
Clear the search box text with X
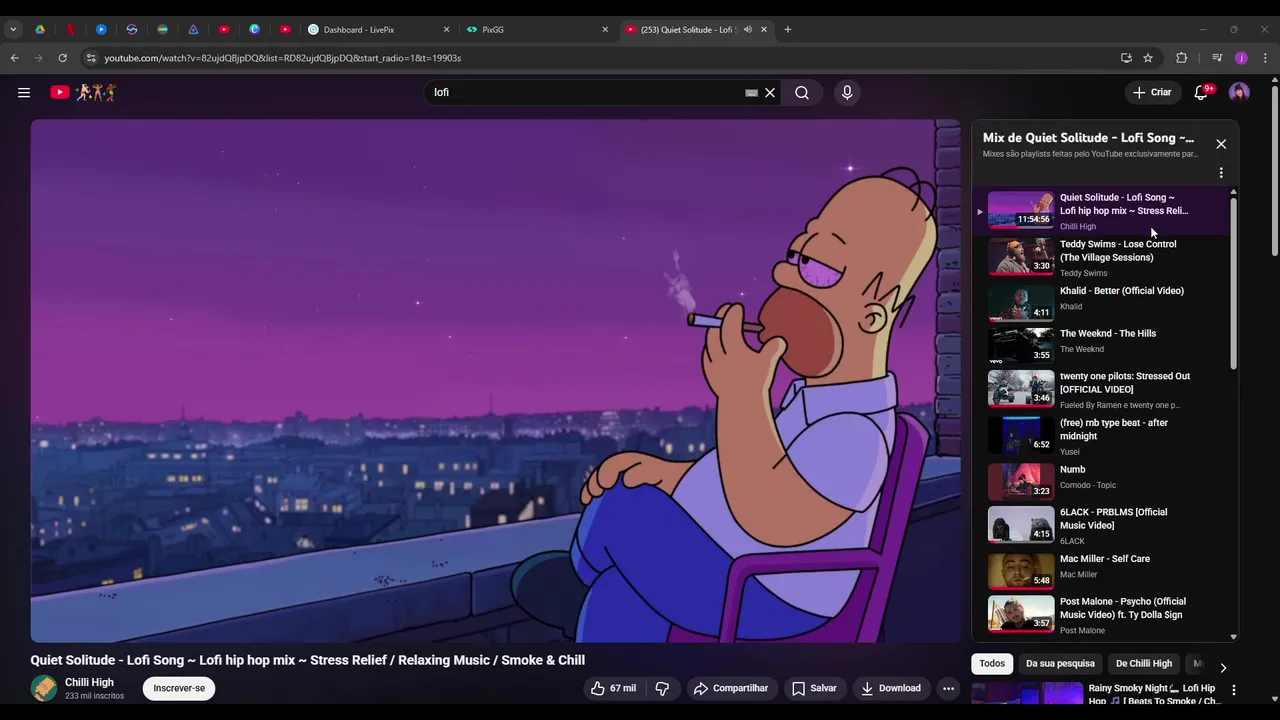[x=770, y=92]
